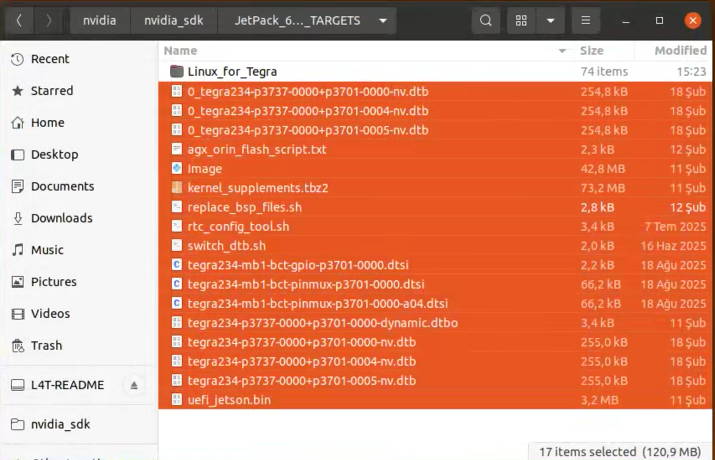Open L4T-README volume in sidebar
This screenshot has height=460, width=715.
coord(67,385)
